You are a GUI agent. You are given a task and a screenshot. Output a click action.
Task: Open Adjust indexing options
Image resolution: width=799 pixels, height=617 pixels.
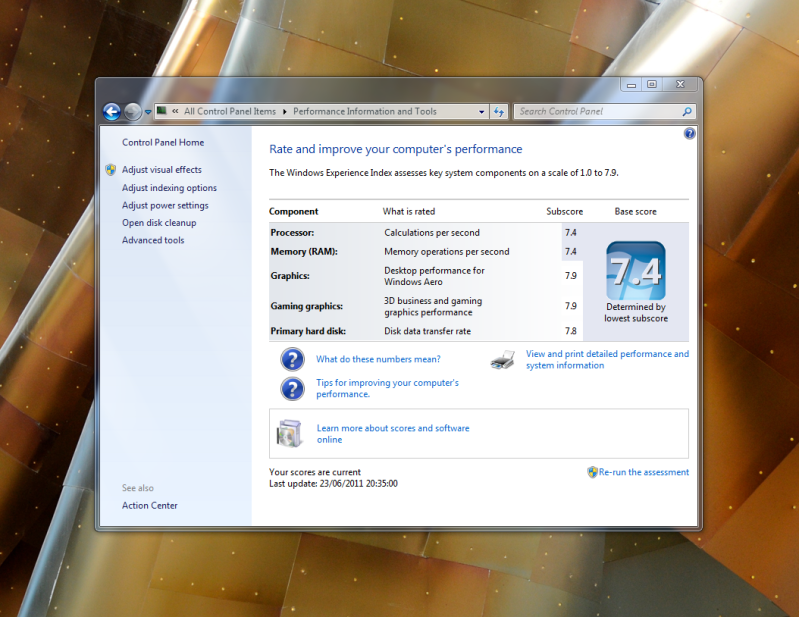(169, 188)
